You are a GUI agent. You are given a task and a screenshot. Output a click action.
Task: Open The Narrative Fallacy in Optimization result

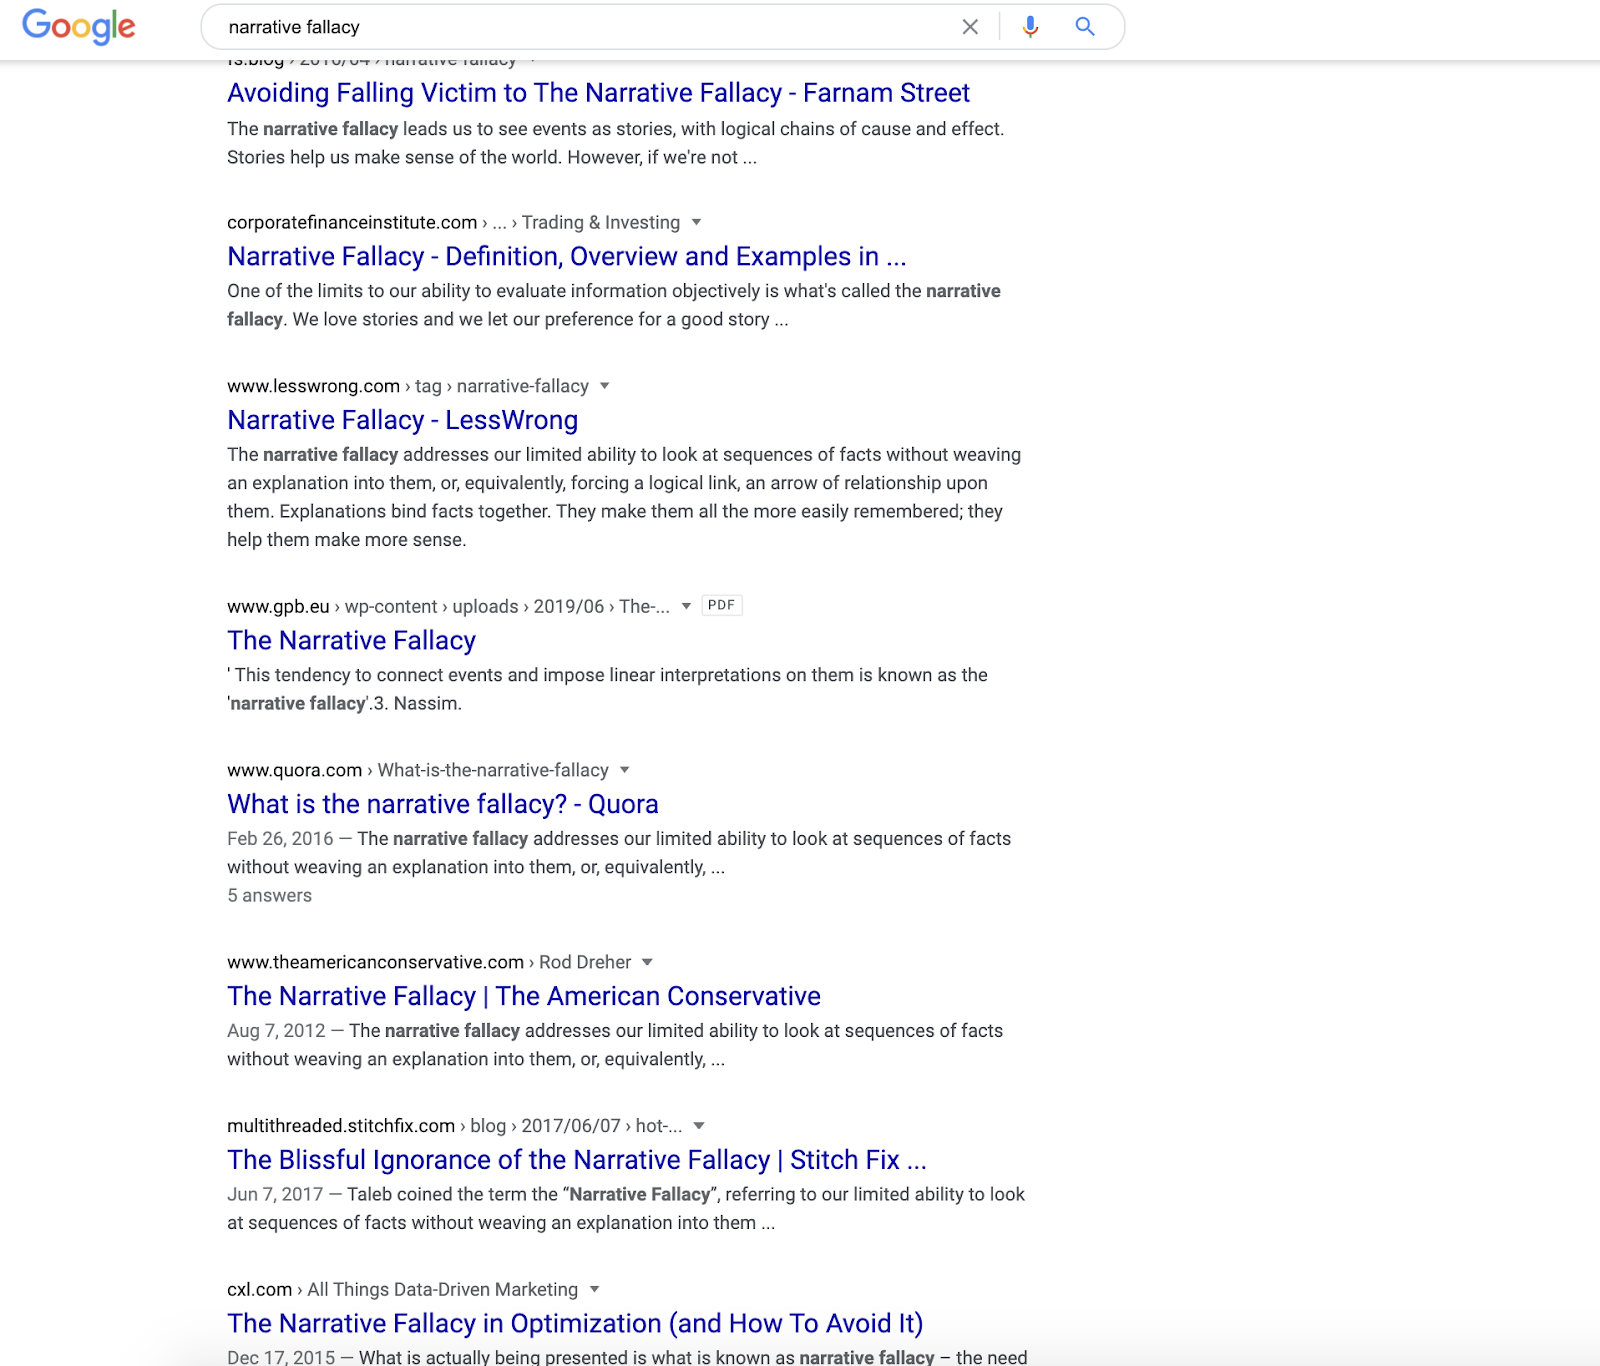[575, 1324]
